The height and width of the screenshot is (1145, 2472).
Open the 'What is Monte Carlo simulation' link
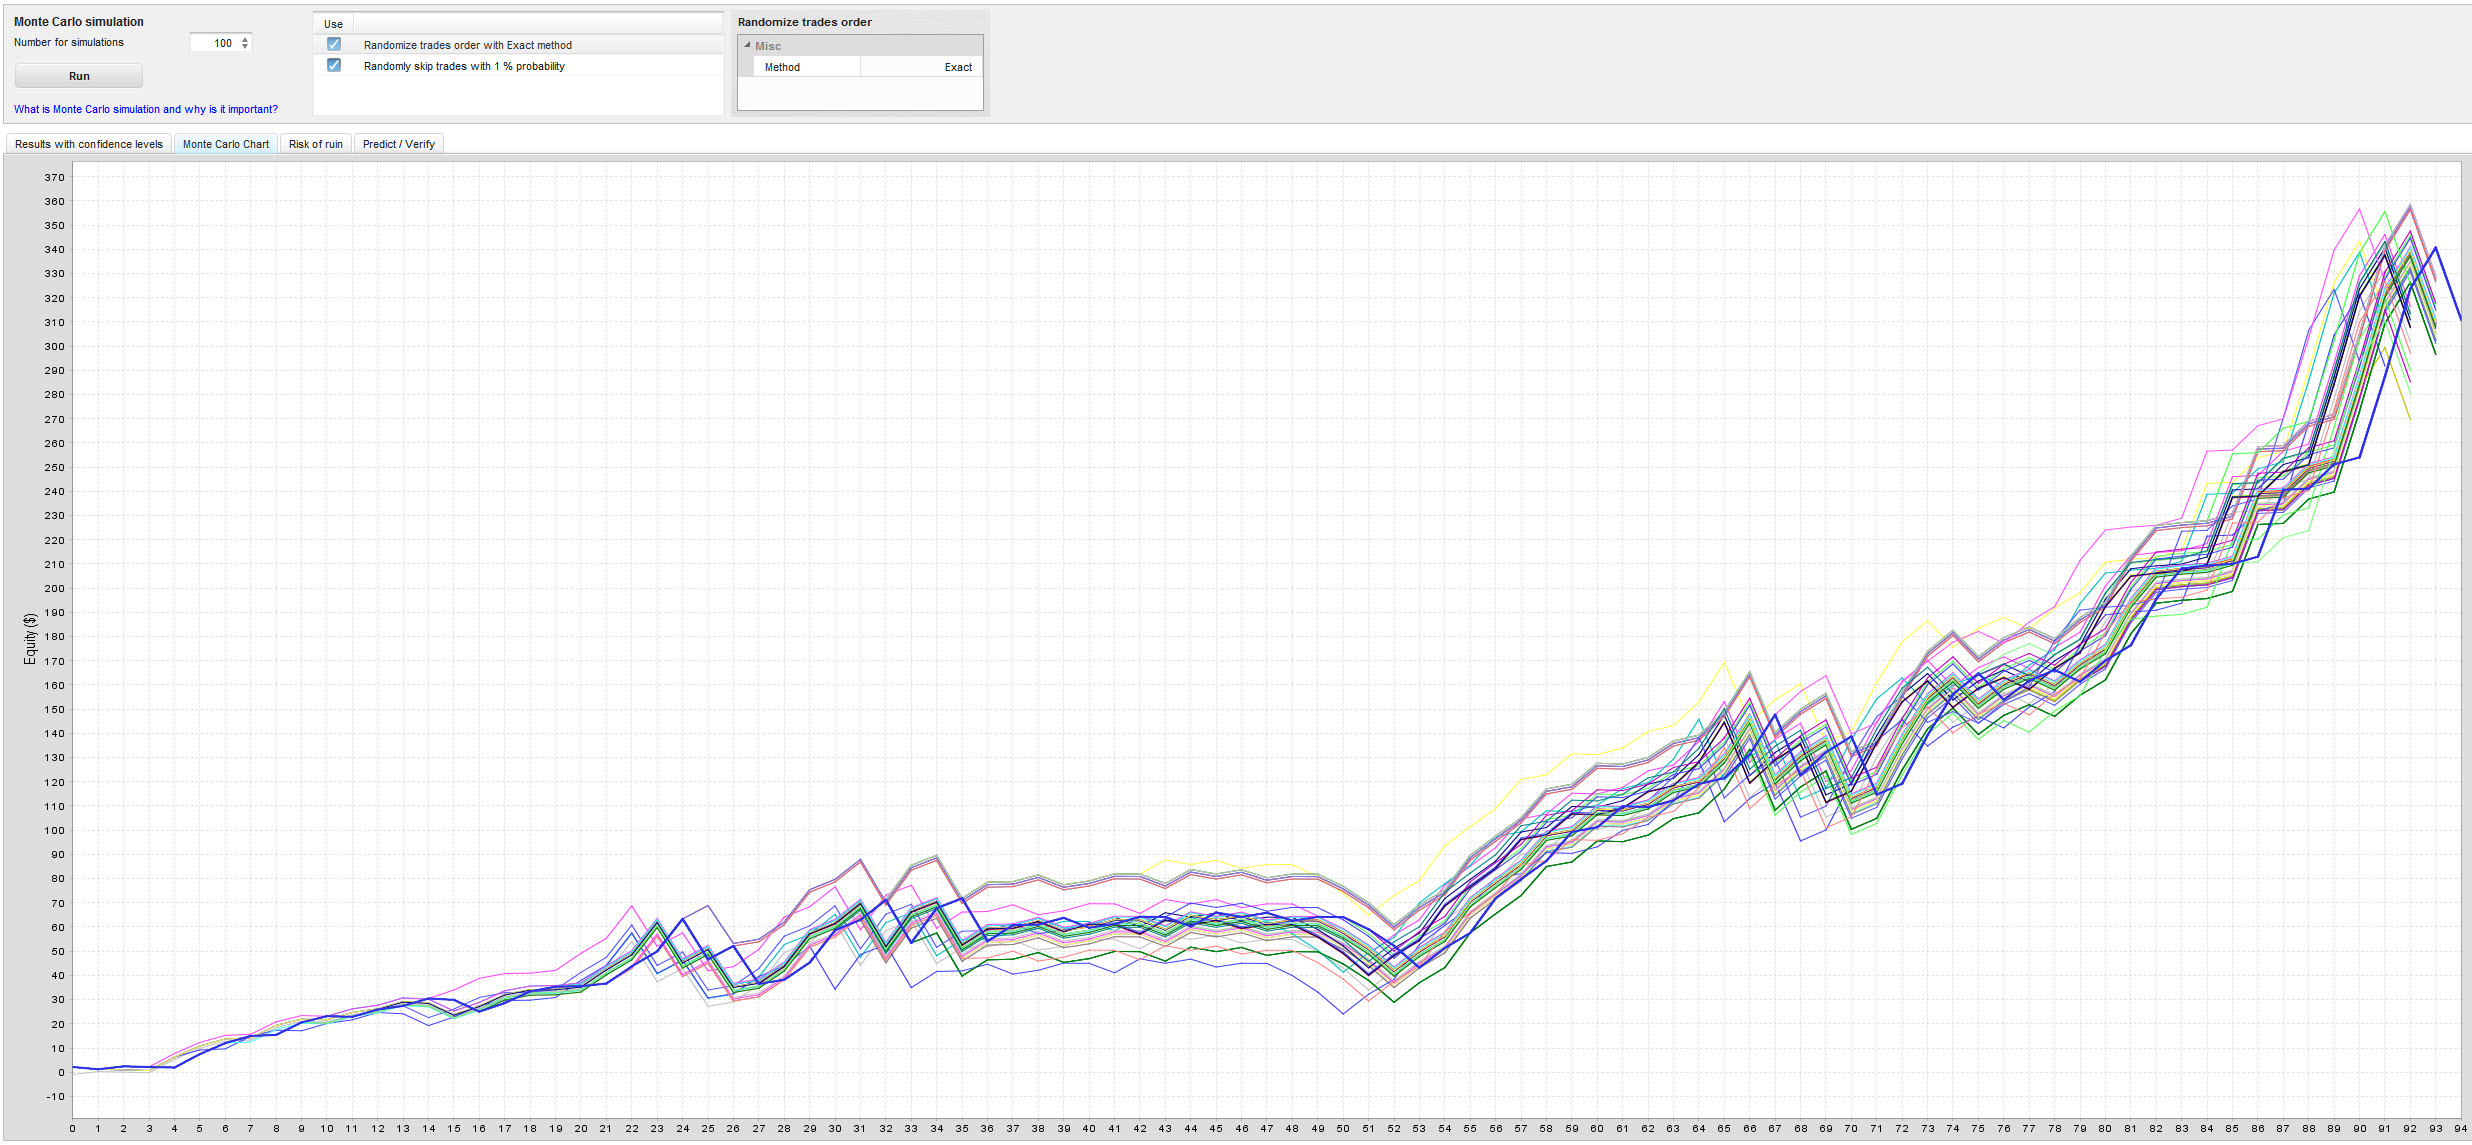pos(146,109)
